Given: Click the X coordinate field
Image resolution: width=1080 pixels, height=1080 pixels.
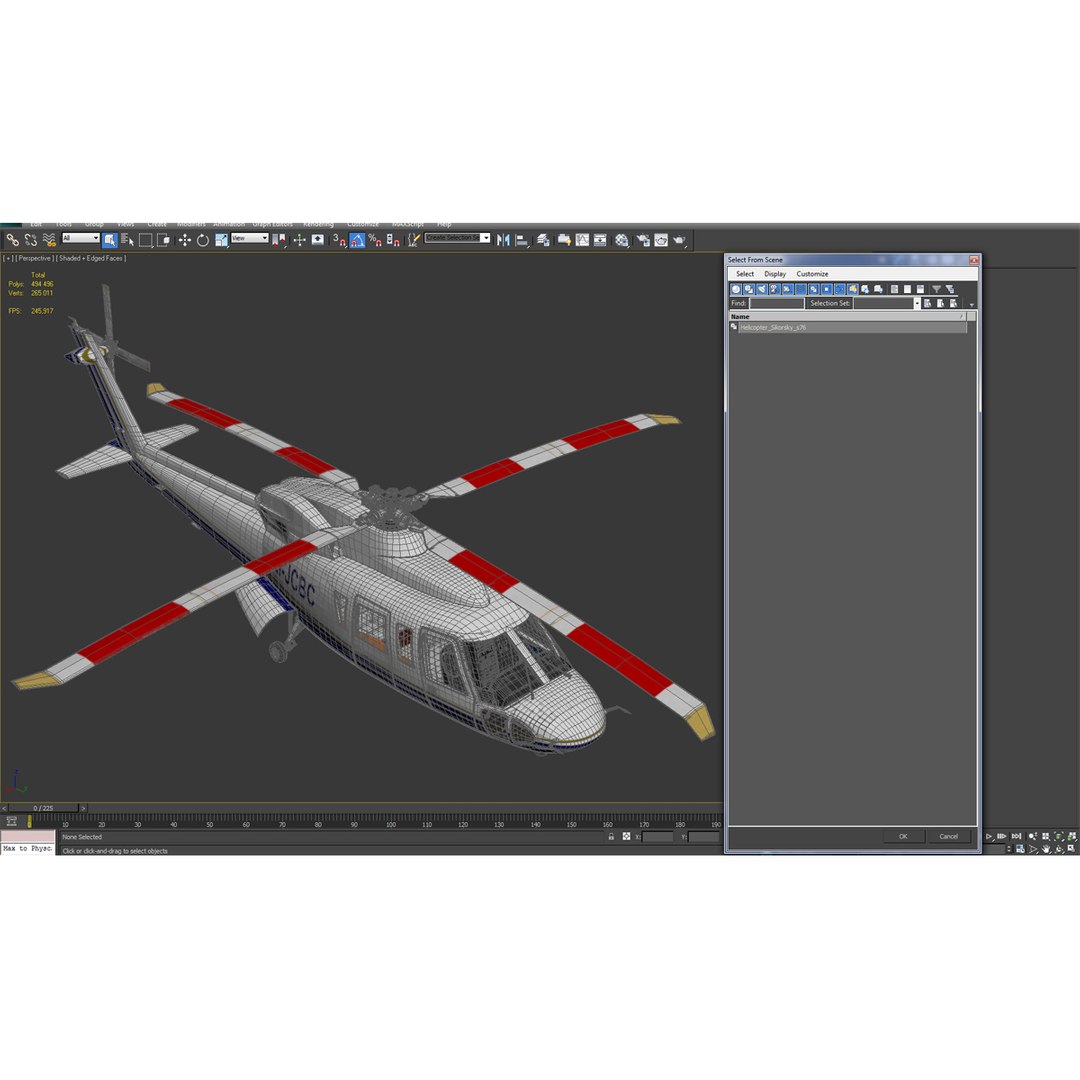Looking at the screenshot, I should coord(658,836).
